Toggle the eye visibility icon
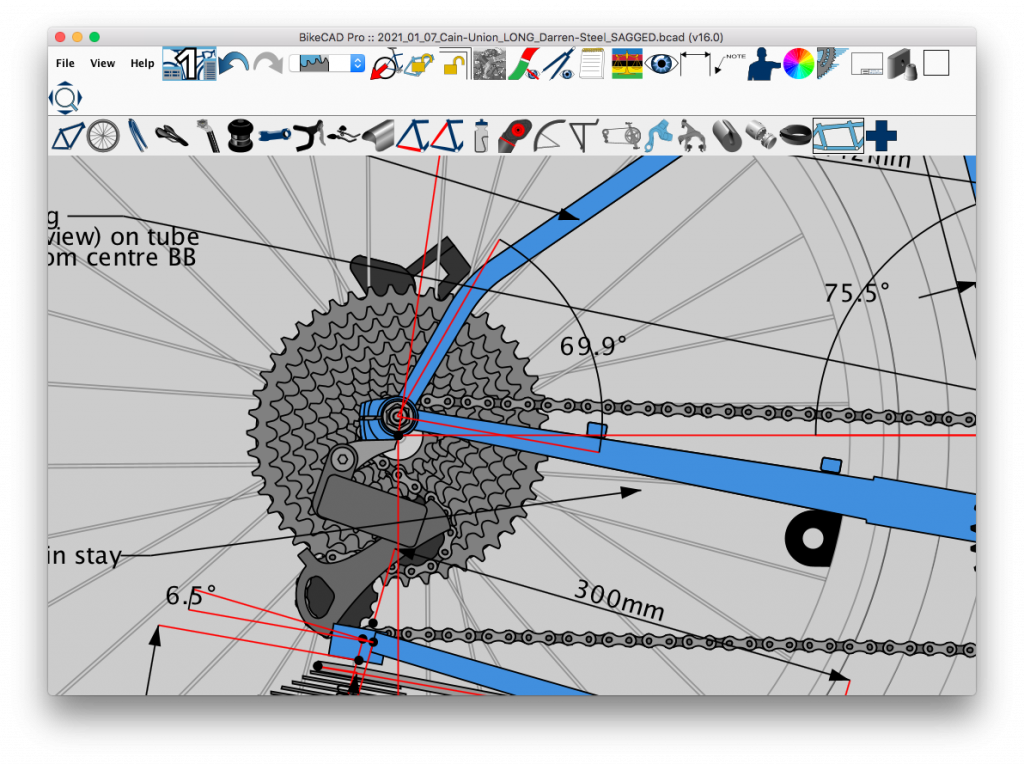This screenshot has height=764, width=1024. coord(661,64)
